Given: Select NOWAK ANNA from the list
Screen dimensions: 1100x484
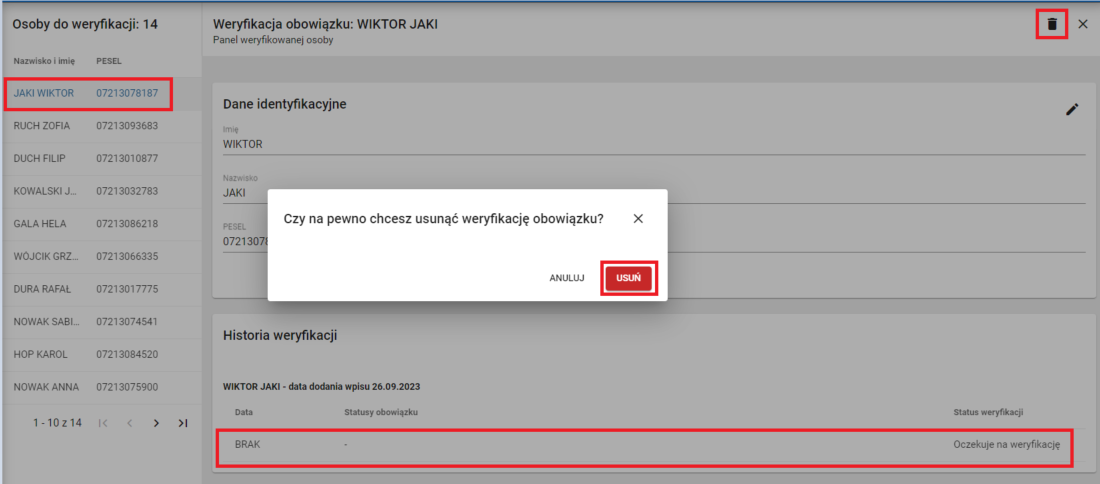Looking at the screenshot, I should tap(86, 387).
